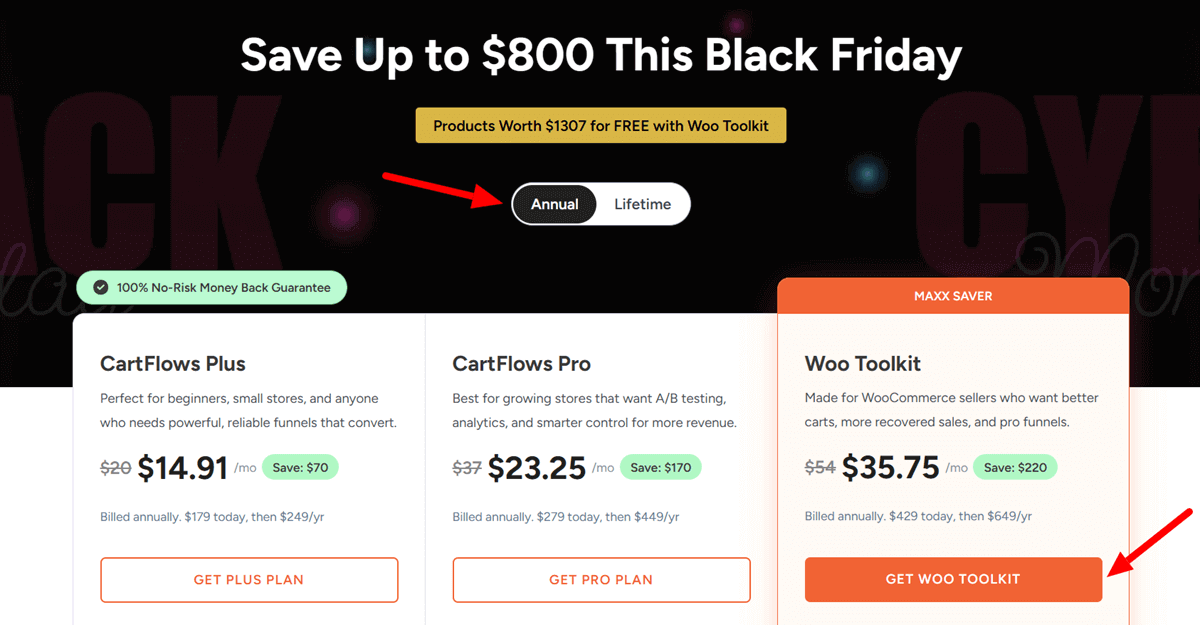Click the CartFlows Plus plan title
Screen dimensions: 1200x625
(x=172, y=364)
